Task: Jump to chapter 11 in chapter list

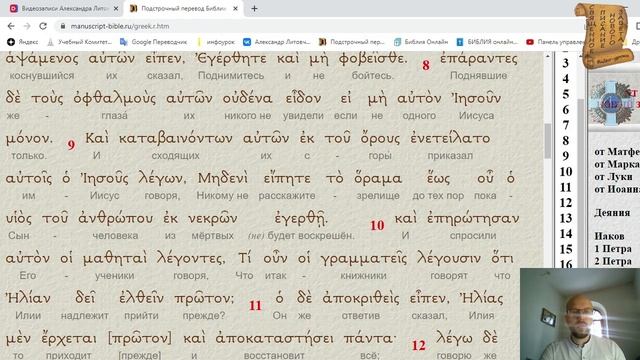Action: click(566, 187)
